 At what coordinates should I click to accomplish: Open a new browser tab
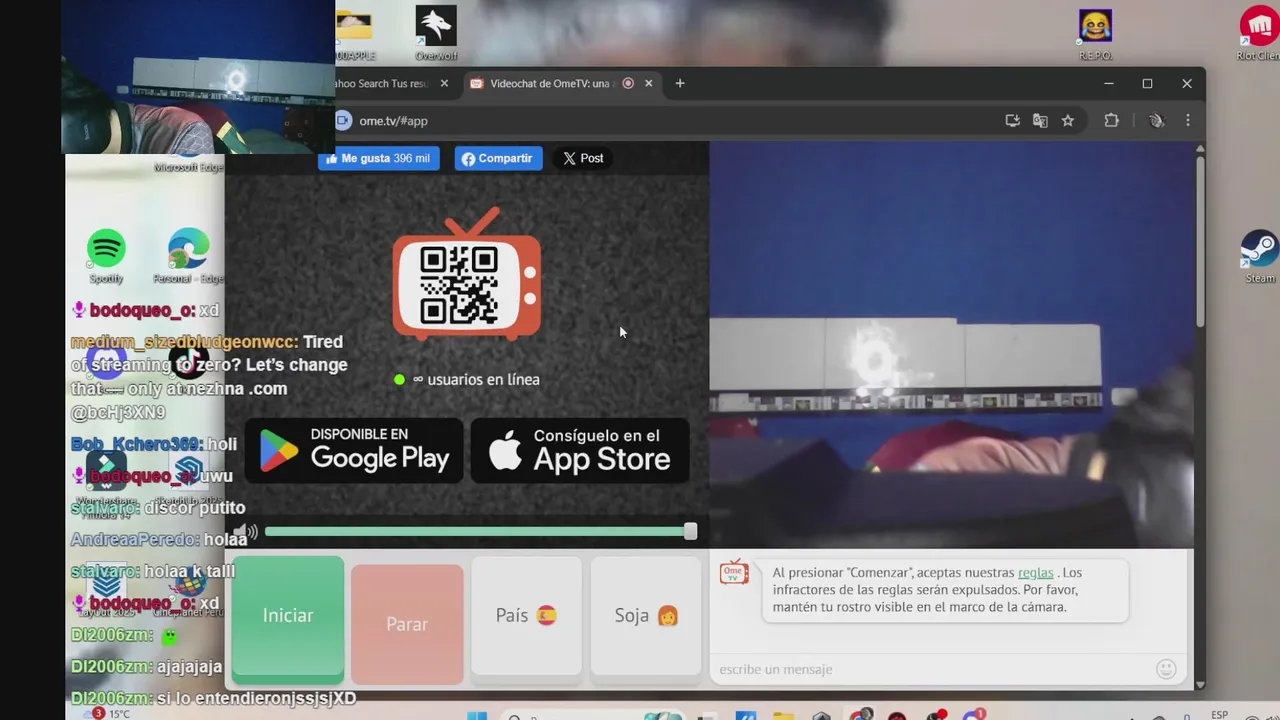680,84
